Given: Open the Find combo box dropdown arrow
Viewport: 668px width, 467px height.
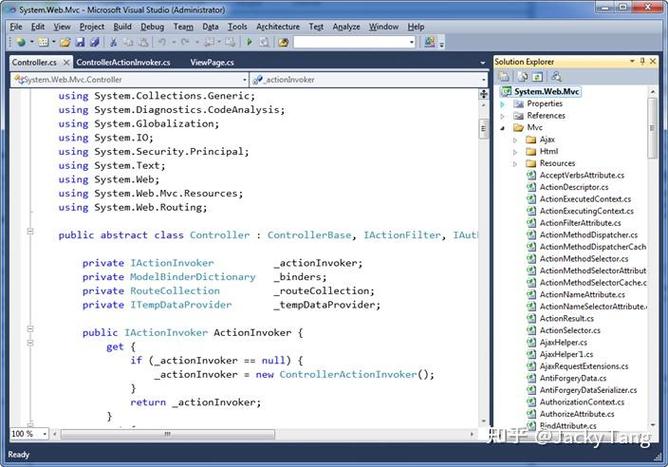Looking at the screenshot, I should coord(412,42).
